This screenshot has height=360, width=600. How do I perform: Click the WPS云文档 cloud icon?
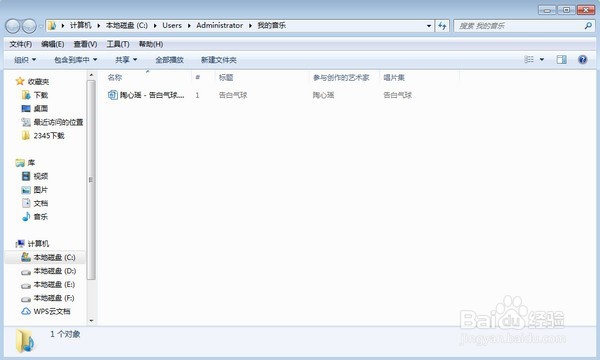point(26,311)
